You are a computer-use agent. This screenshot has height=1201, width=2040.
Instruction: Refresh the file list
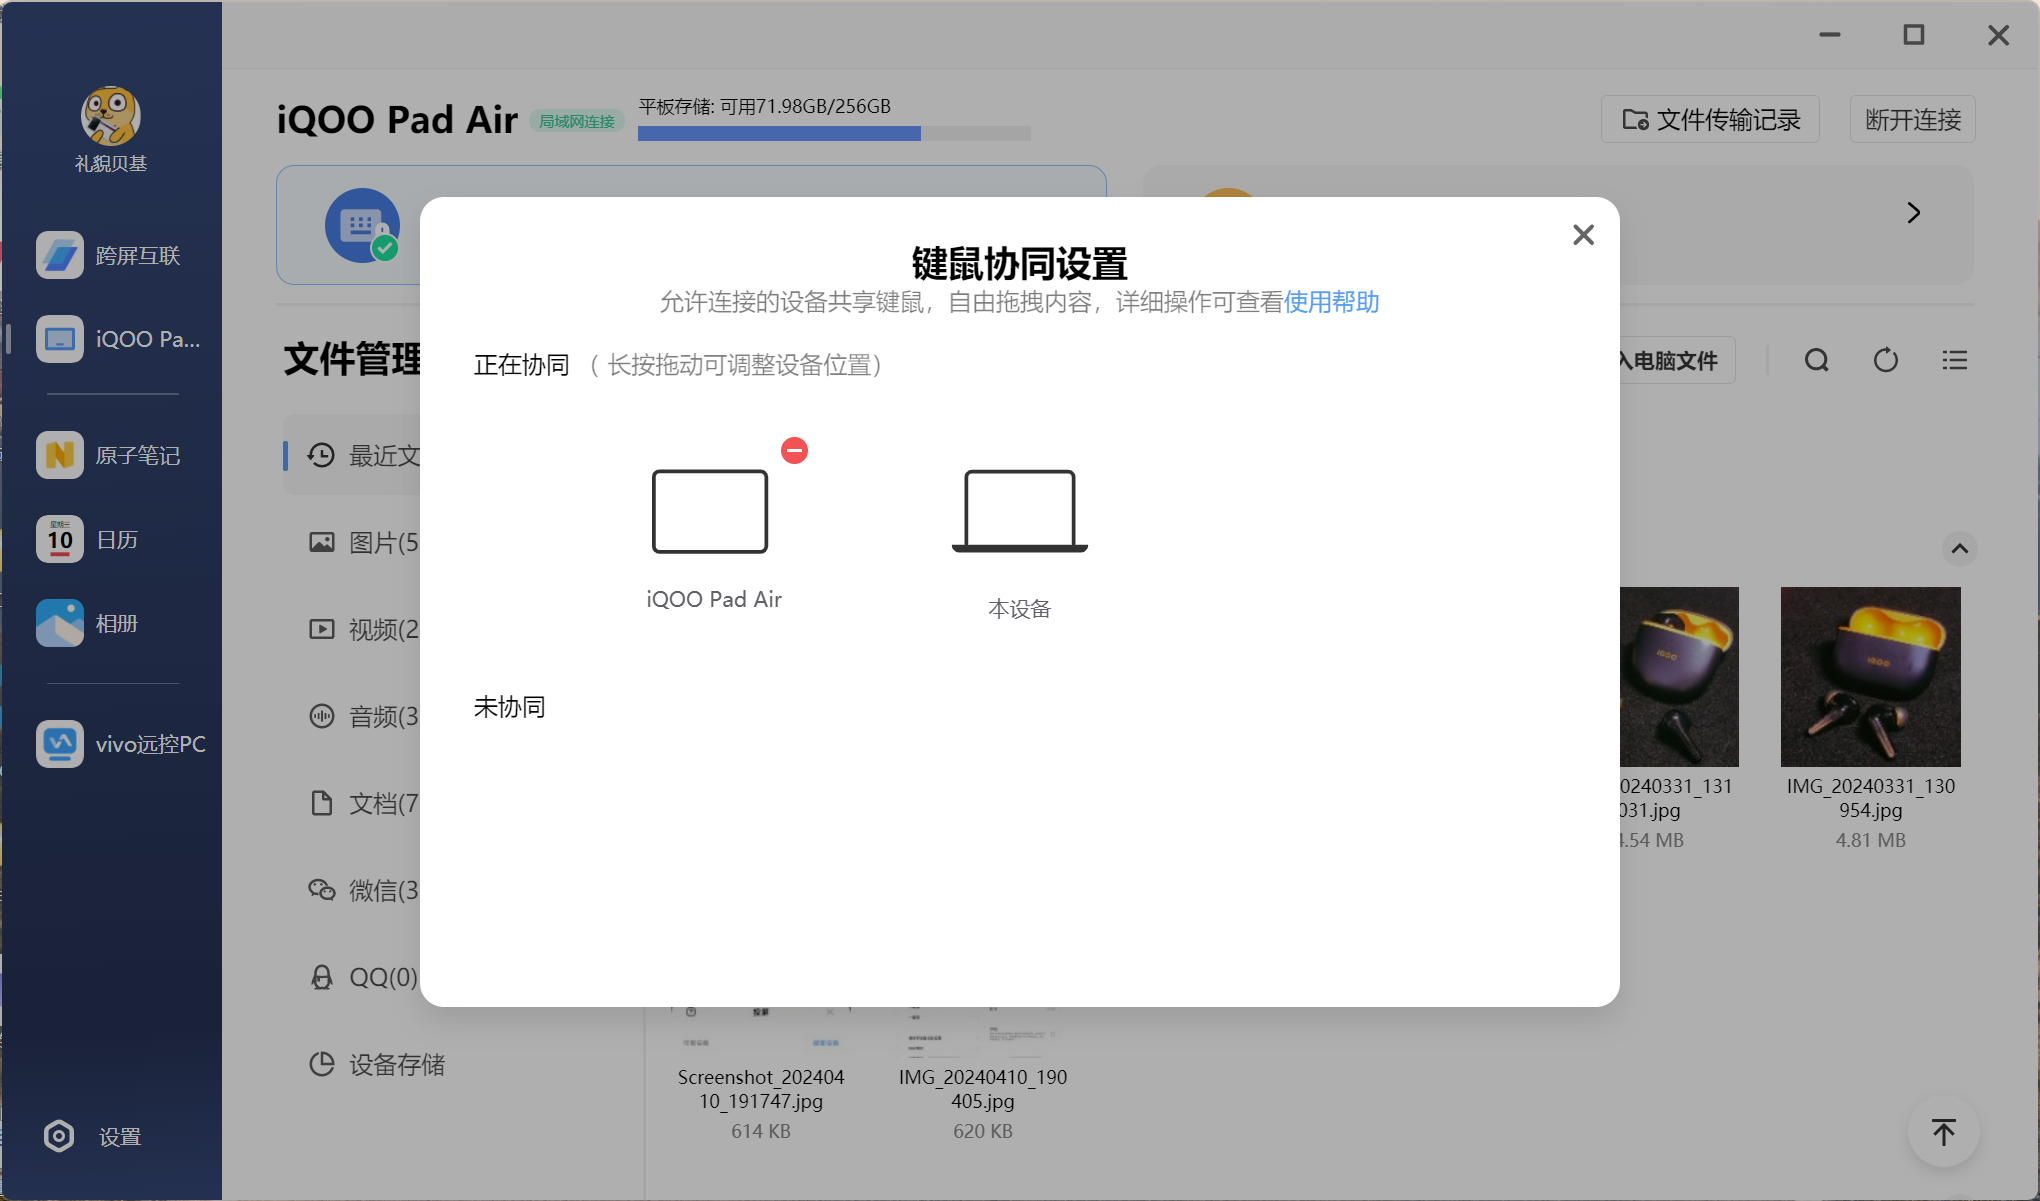click(1885, 360)
